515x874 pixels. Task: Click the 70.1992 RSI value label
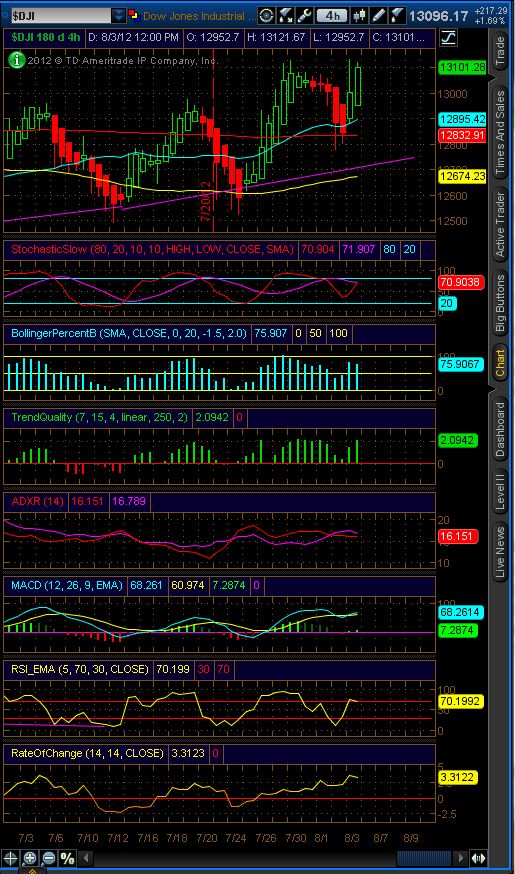(459, 701)
